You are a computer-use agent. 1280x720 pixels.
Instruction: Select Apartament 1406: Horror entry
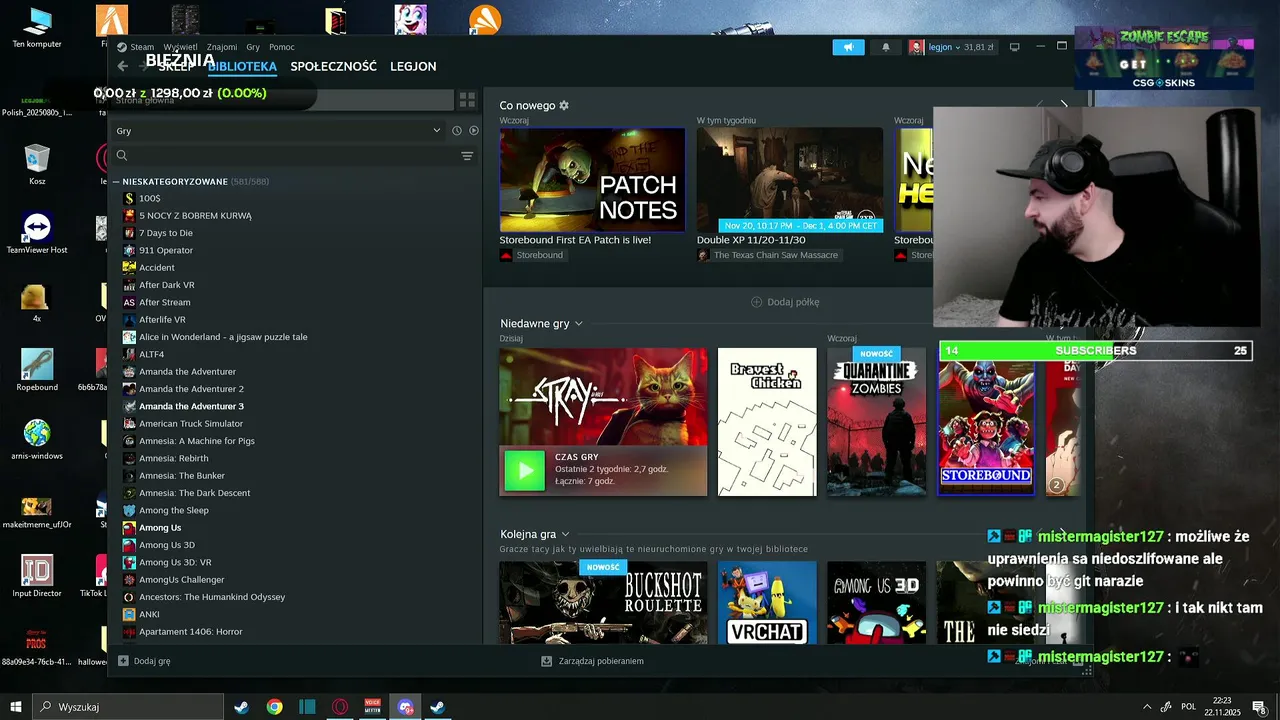pyautogui.click(x=191, y=631)
